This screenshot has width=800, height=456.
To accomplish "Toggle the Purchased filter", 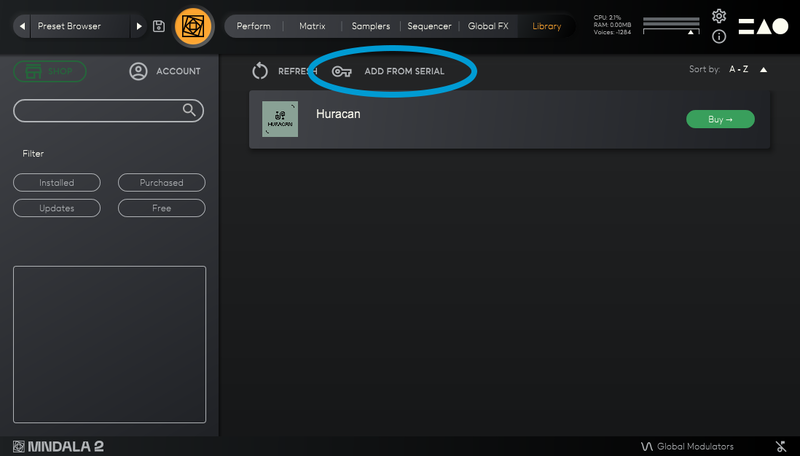I will coord(162,183).
